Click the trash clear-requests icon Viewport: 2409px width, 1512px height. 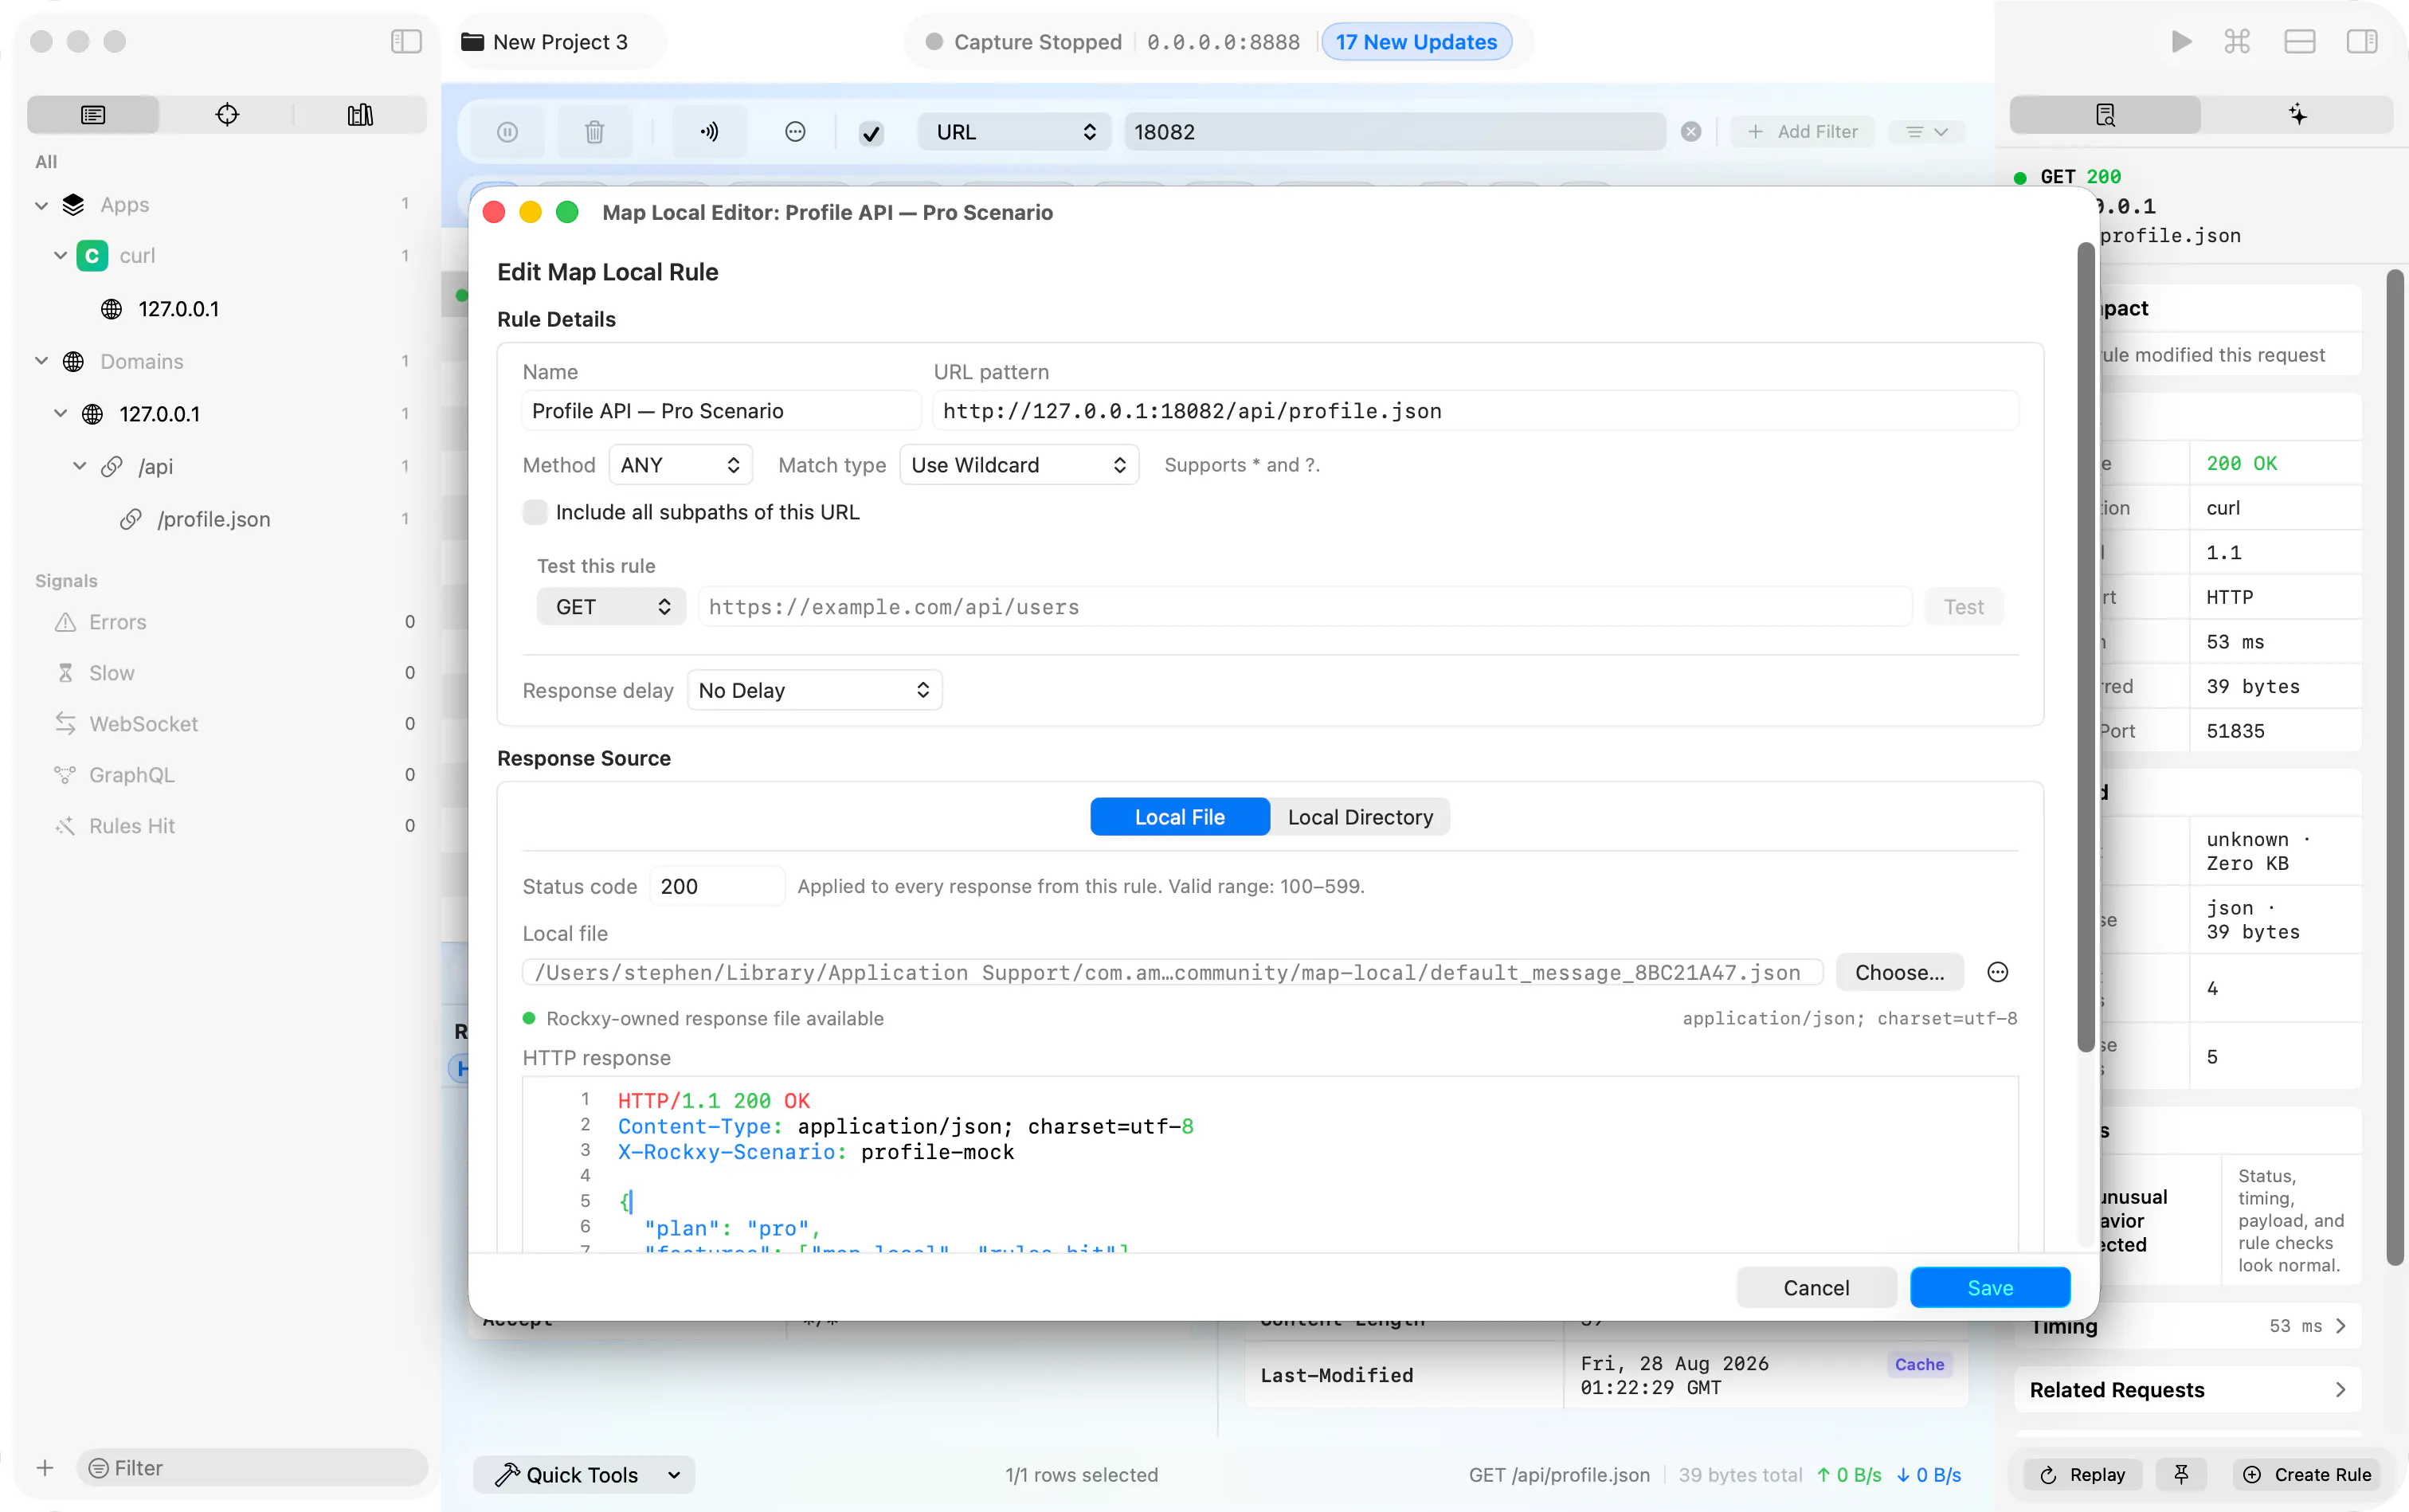coord(594,132)
